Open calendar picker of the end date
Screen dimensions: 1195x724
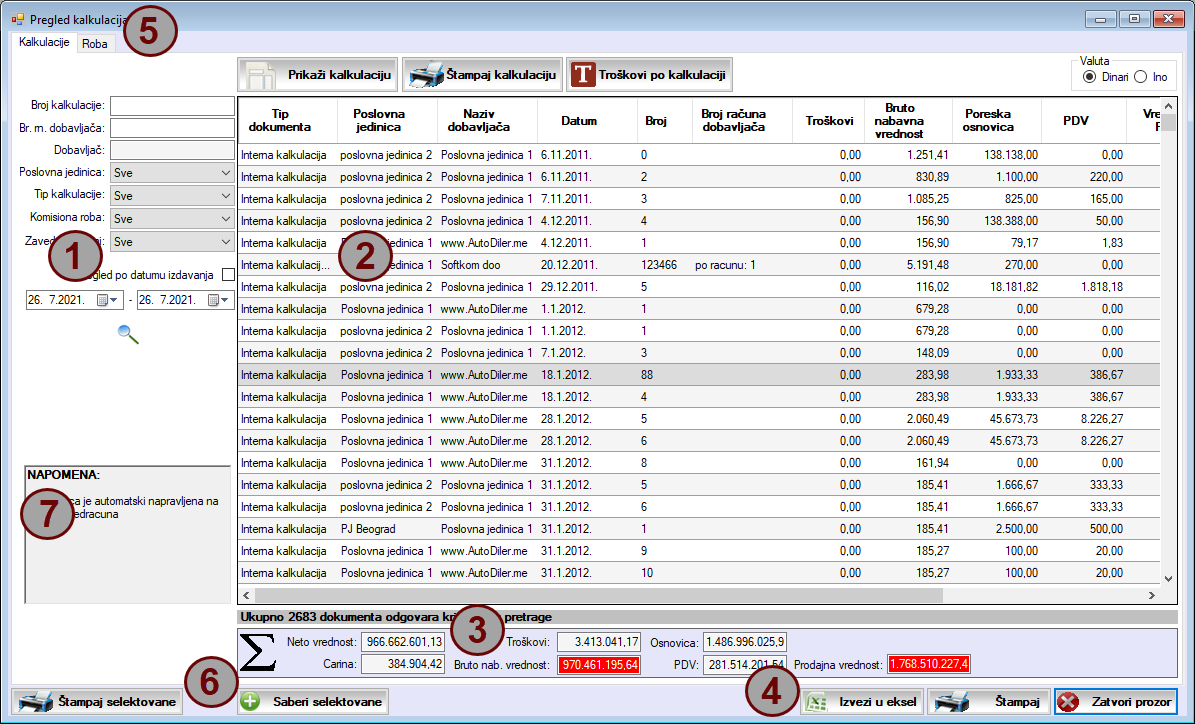[x=219, y=300]
